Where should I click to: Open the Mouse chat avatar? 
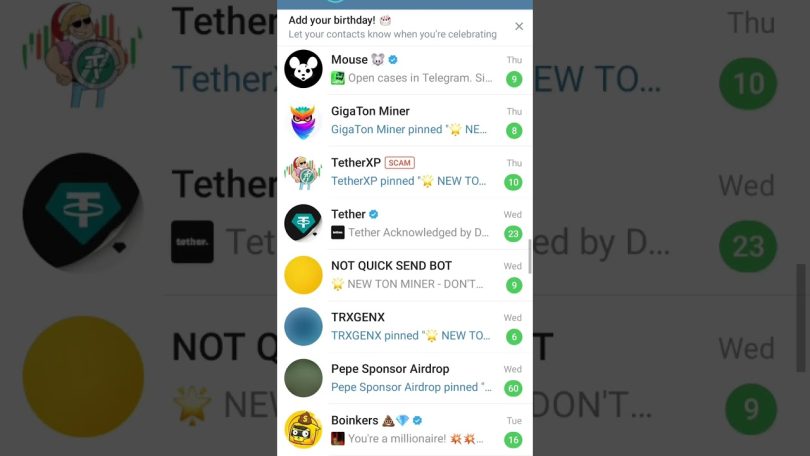click(x=303, y=69)
